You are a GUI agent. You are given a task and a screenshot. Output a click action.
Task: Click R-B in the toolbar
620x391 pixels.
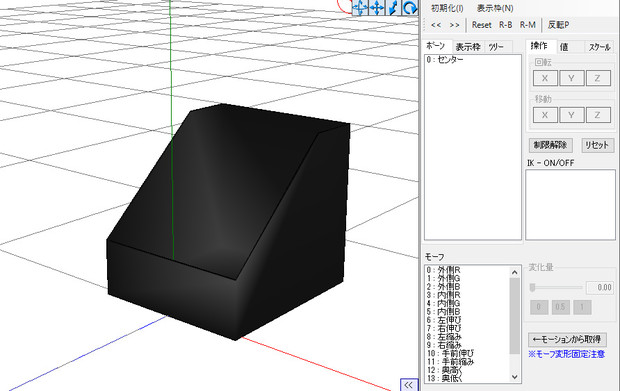click(x=505, y=25)
